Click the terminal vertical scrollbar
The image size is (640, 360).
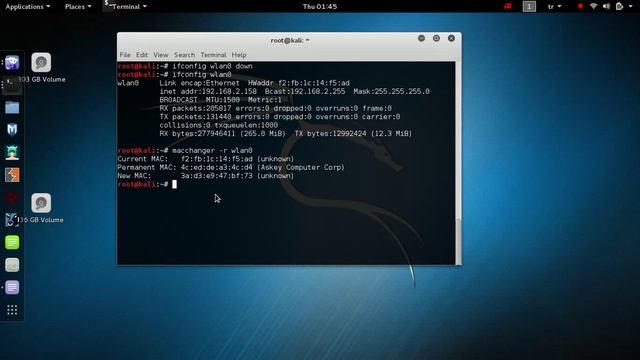(x=458, y=241)
